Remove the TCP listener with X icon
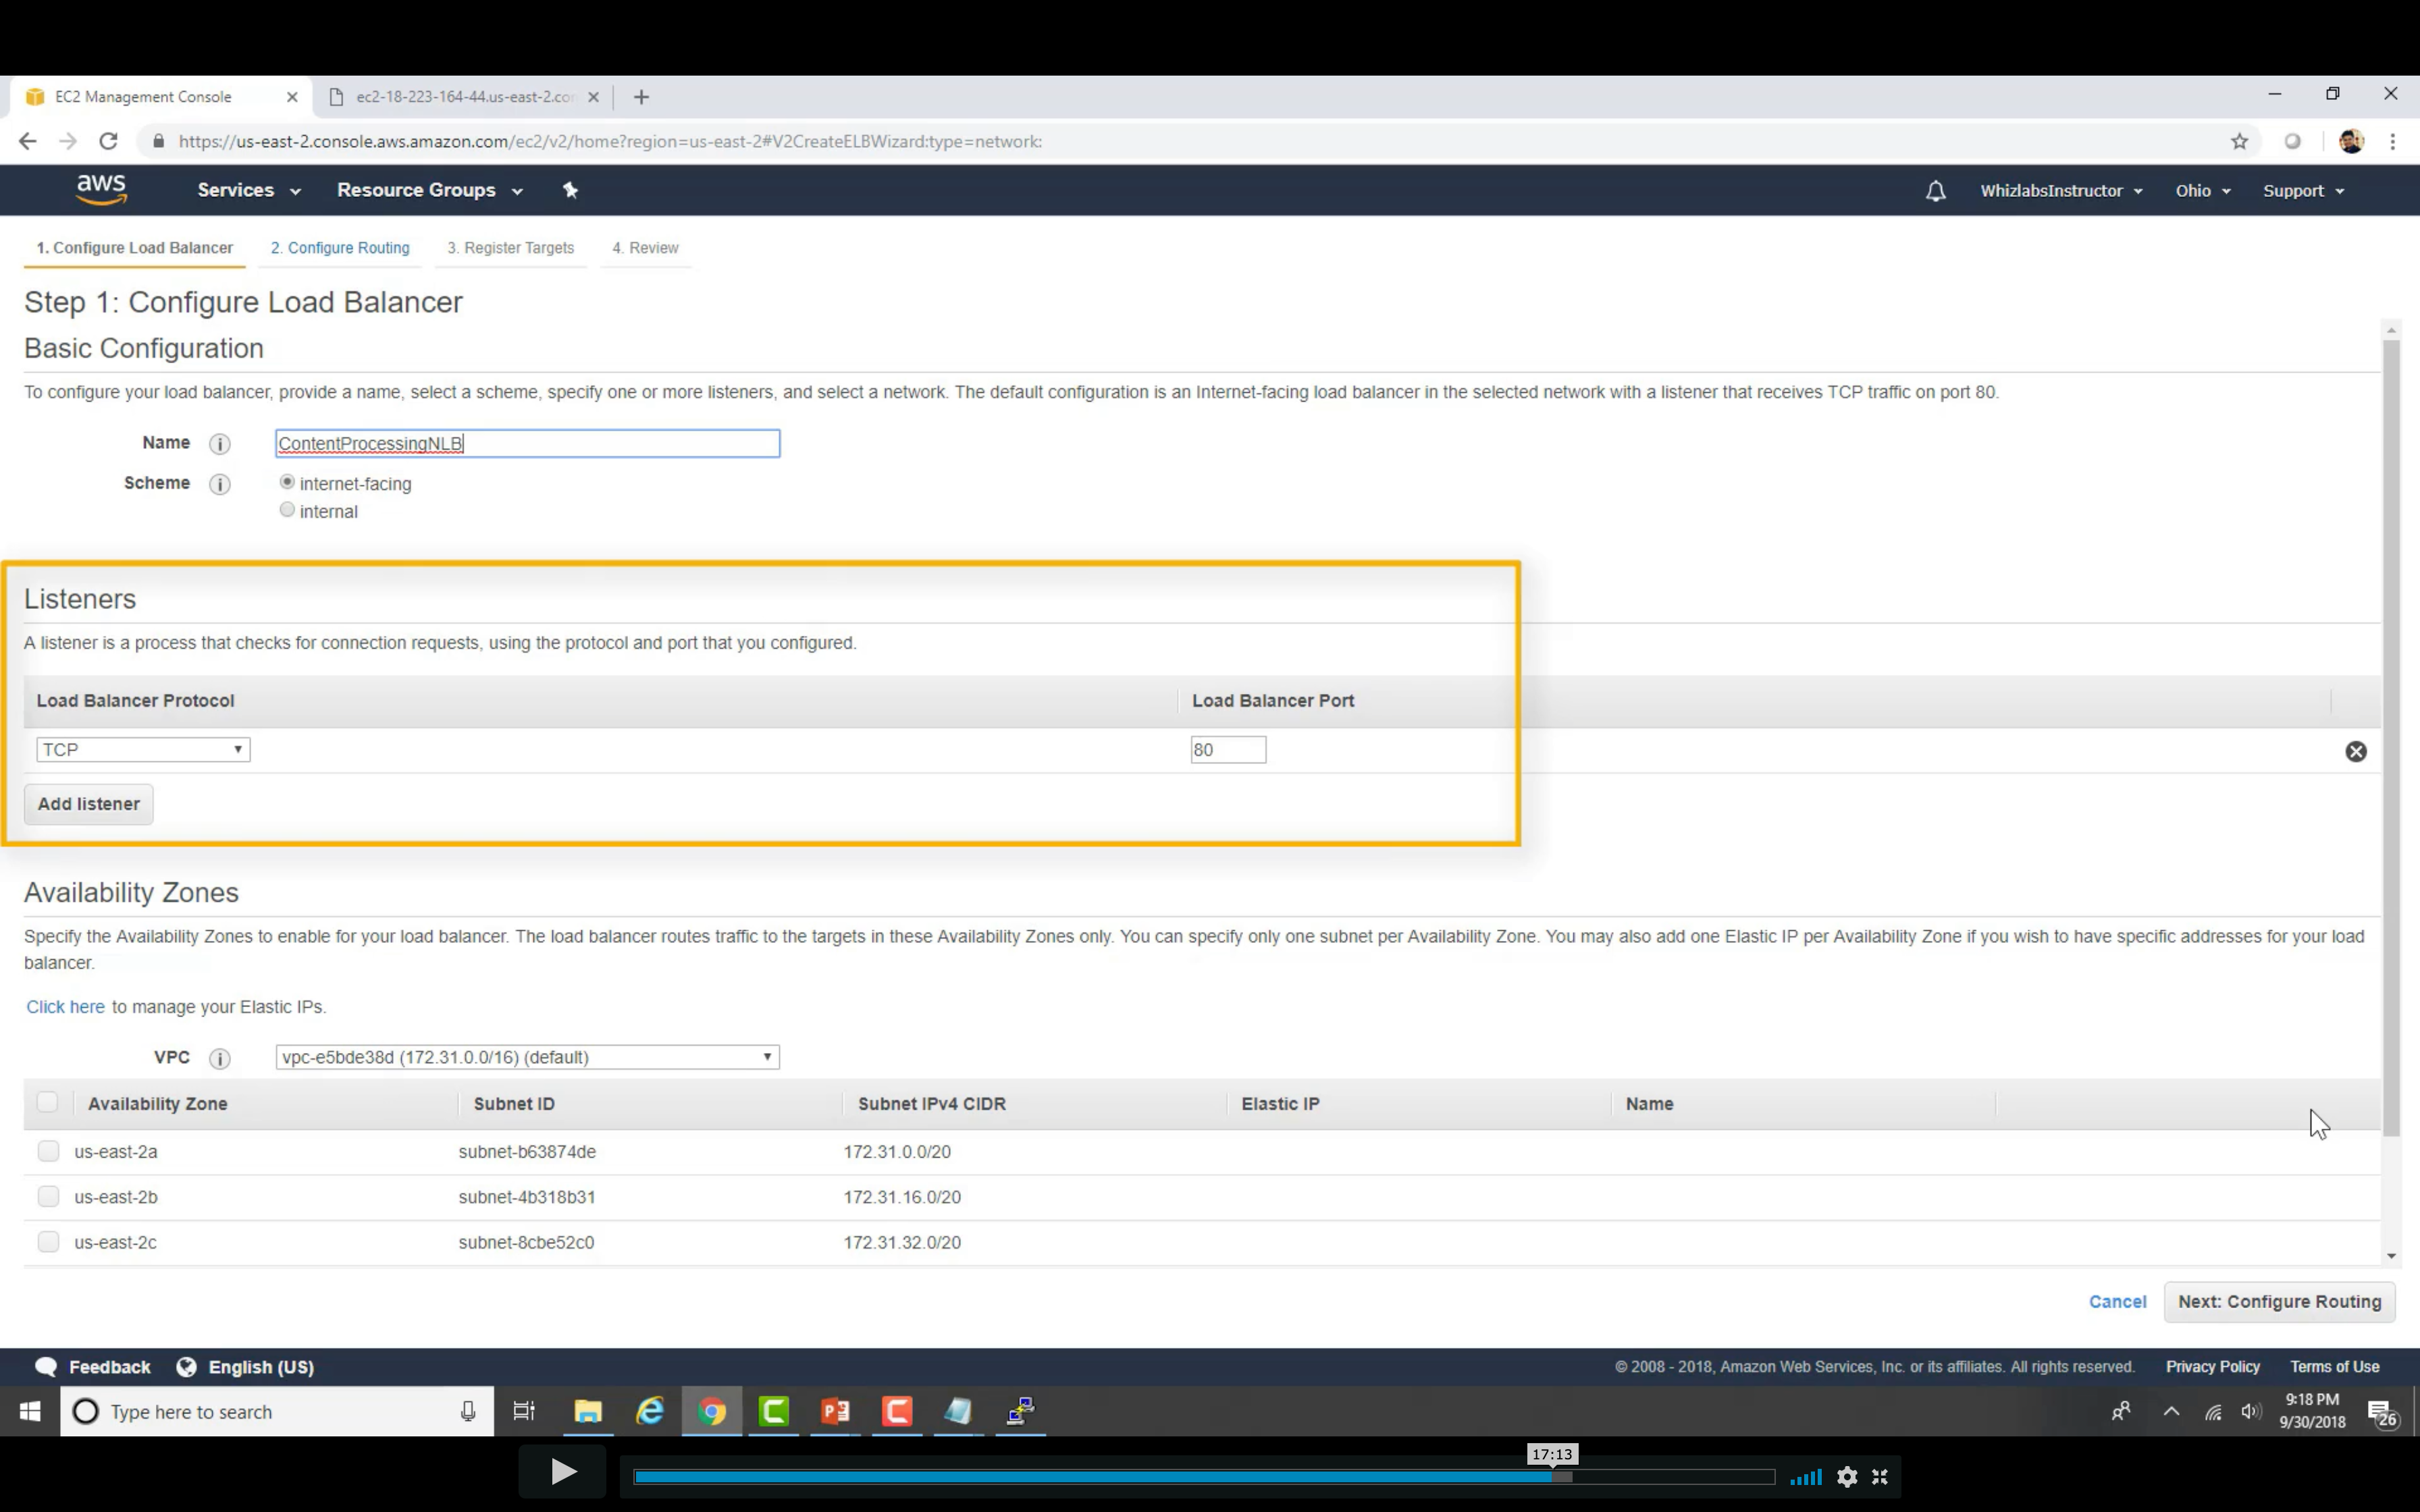Image resolution: width=2420 pixels, height=1512 pixels. pos(2355,751)
